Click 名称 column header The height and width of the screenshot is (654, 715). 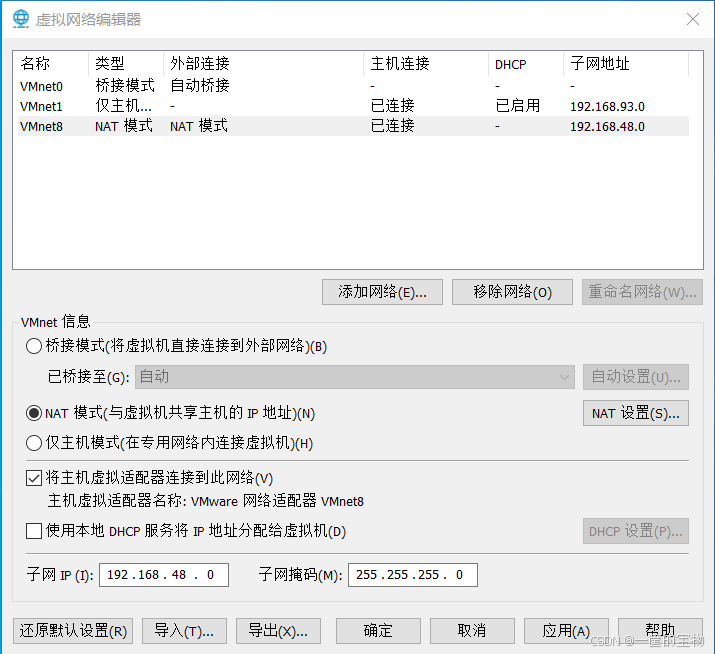[53, 63]
